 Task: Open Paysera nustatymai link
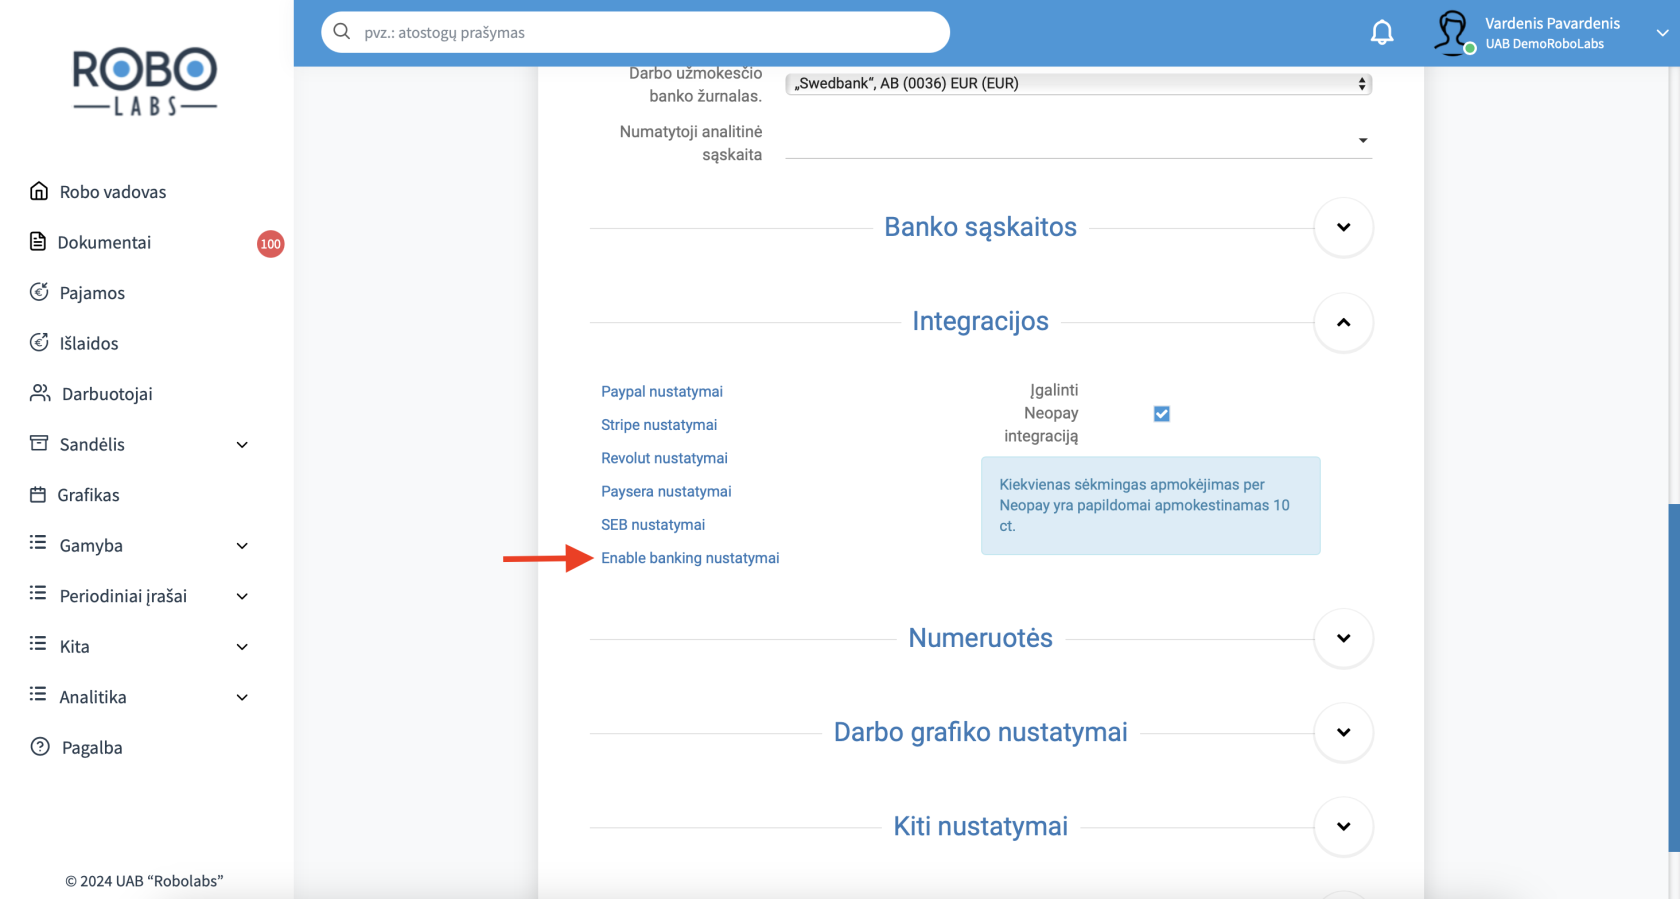(666, 491)
